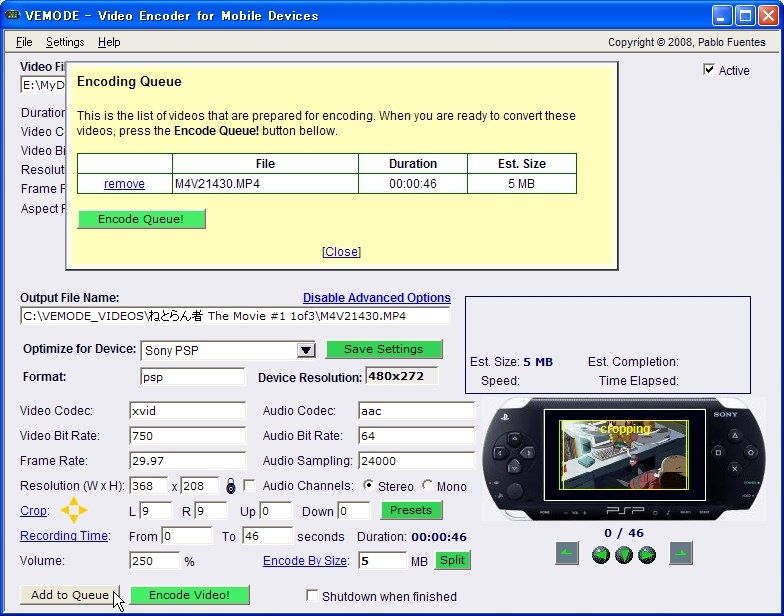784x616 pixels.
Task: Click the 00:00:46 duration cell in queue table
Action: [413, 184]
